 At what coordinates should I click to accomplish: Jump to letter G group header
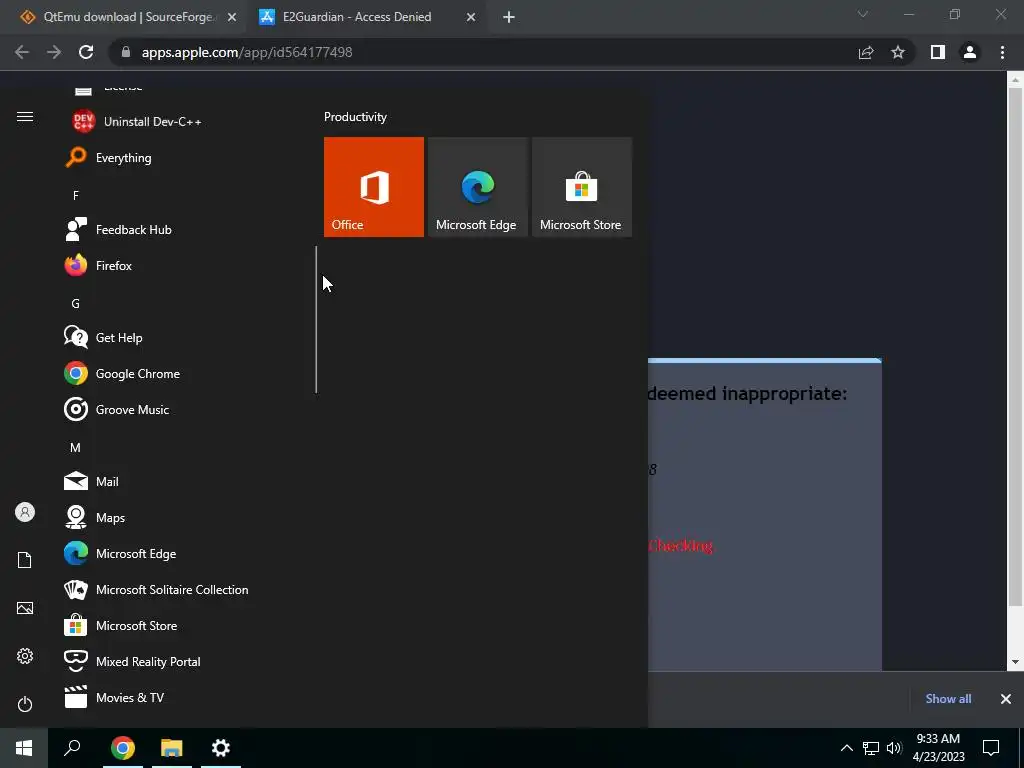coord(76,303)
